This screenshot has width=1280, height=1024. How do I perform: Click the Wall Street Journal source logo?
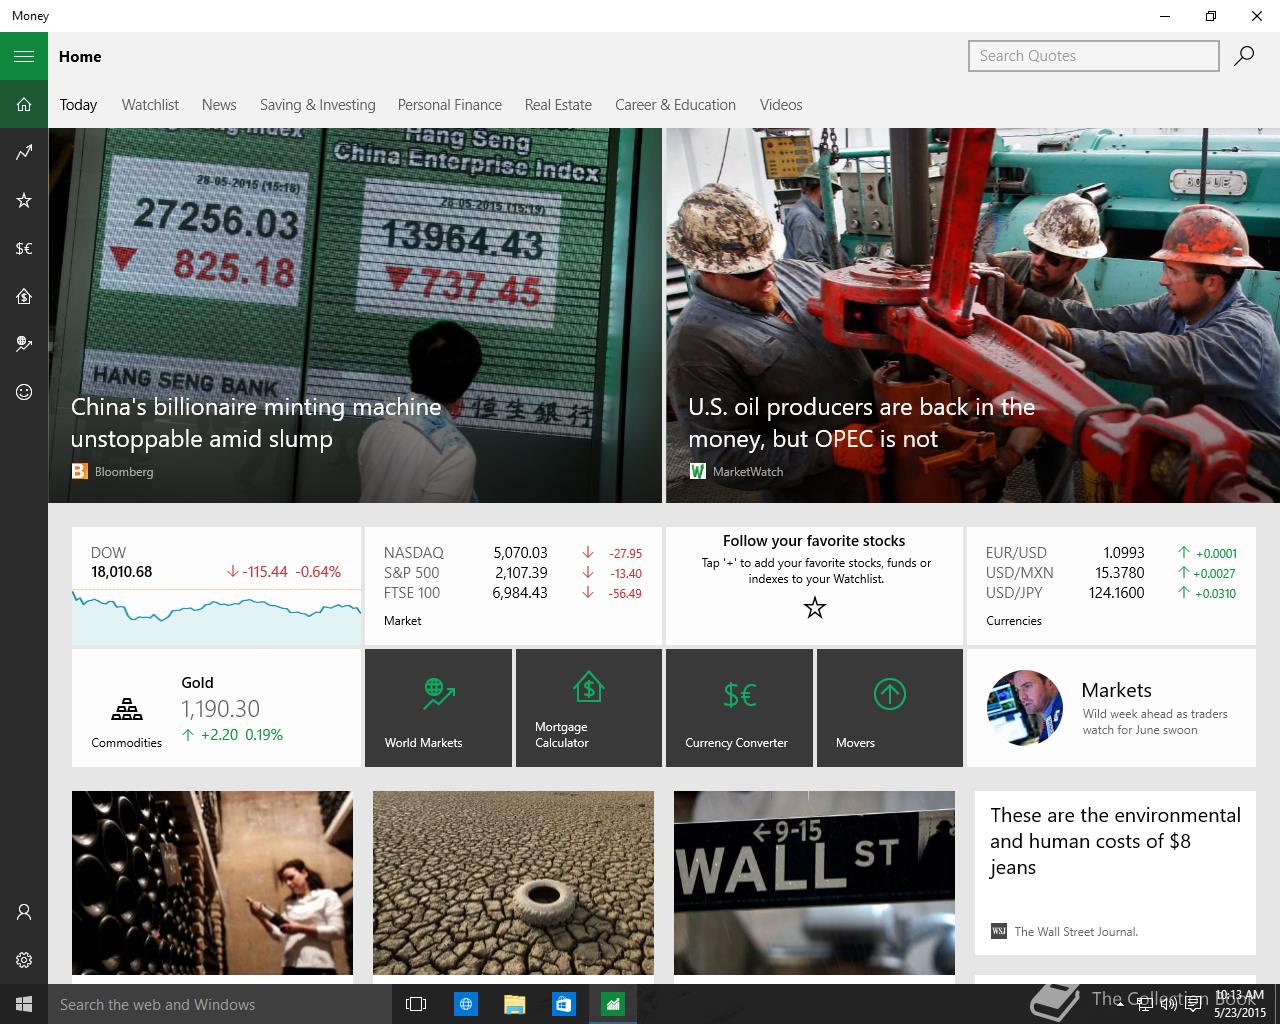[999, 931]
